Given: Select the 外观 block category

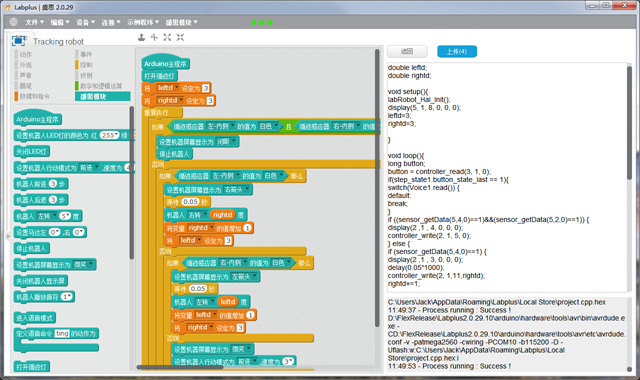Looking at the screenshot, I should (25, 65).
